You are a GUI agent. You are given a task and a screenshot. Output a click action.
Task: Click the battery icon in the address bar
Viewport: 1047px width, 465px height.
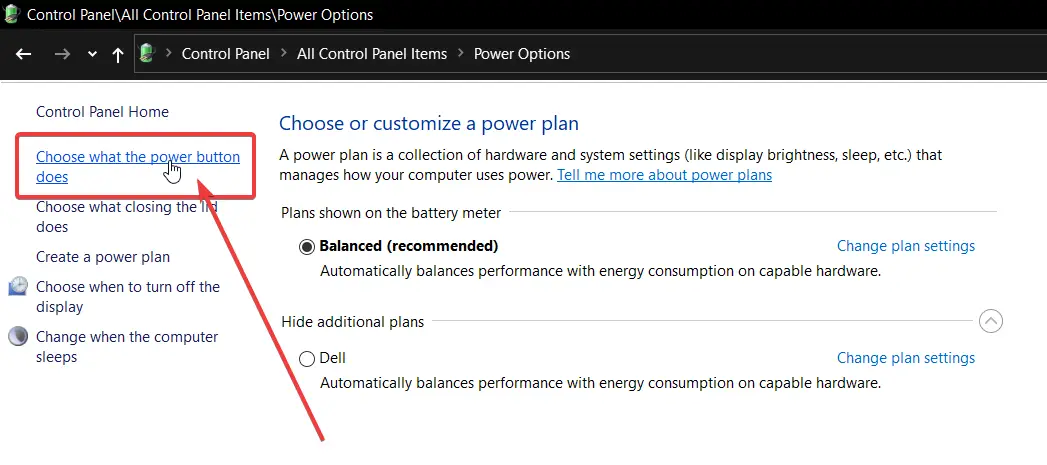point(147,53)
